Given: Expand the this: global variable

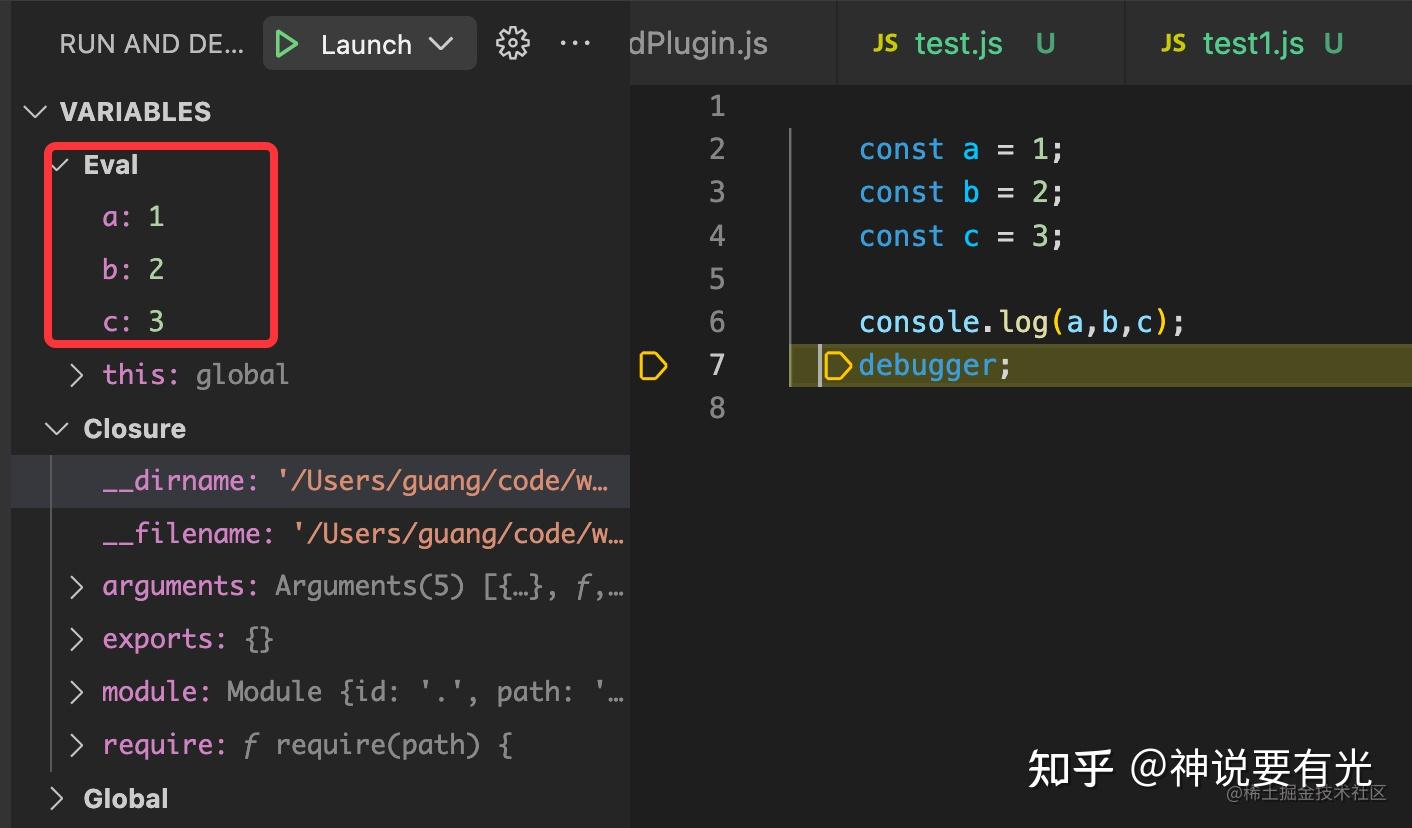Looking at the screenshot, I should coord(76,374).
